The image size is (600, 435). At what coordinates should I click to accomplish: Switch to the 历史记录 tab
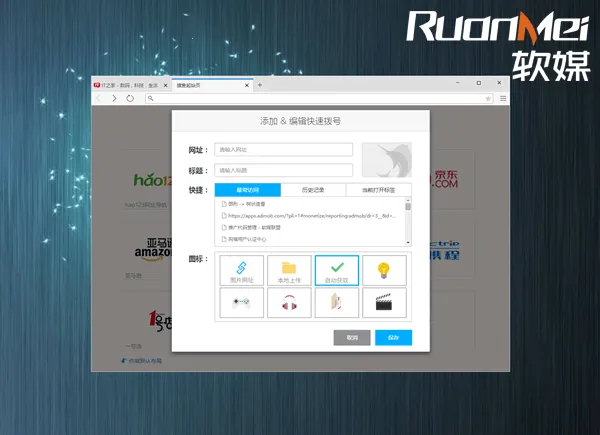pyautogui.click(x=313, y=190)
